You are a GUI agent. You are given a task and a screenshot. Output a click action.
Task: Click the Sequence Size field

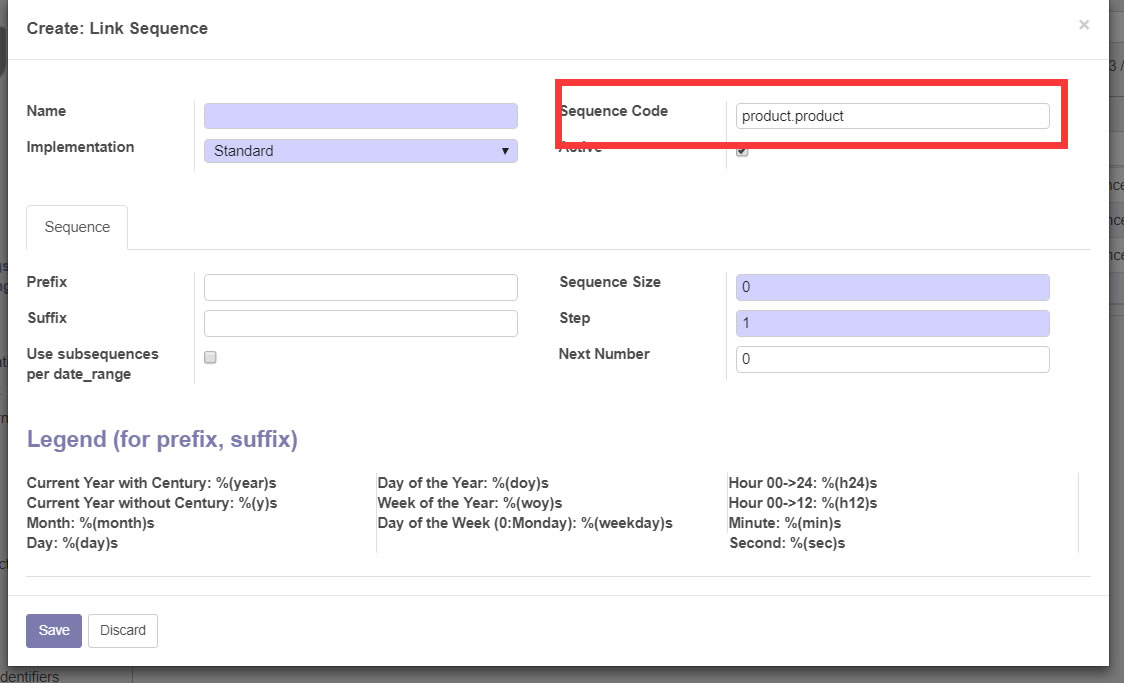pos(892,288)
